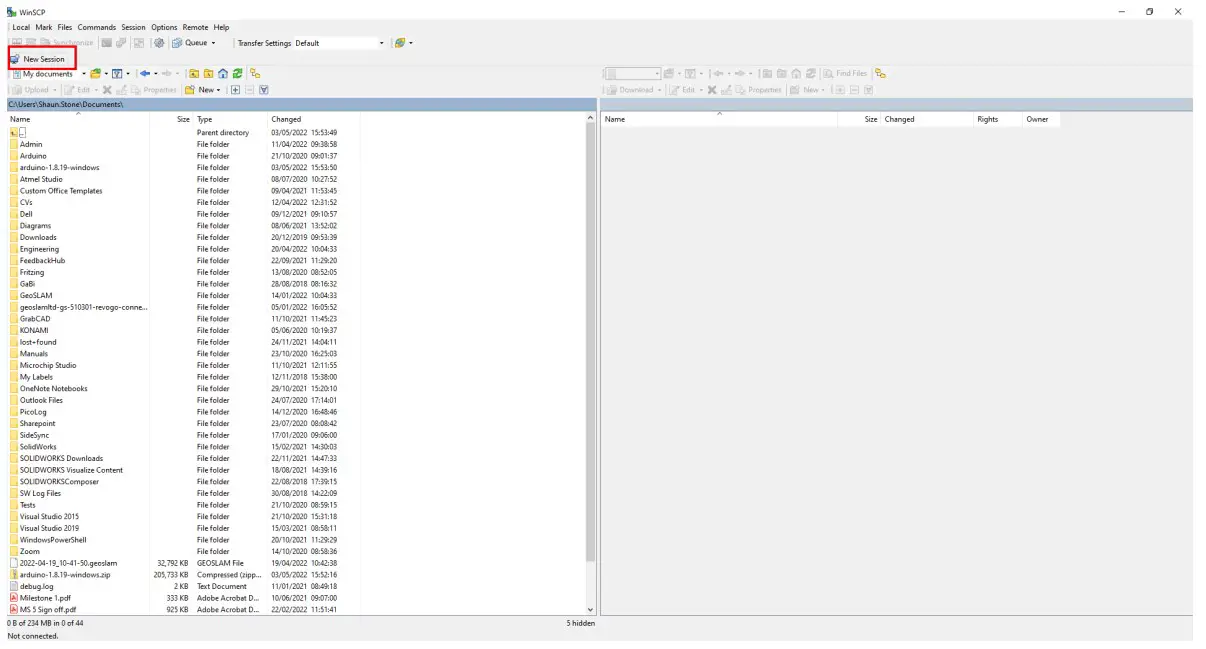
Task: Open the Transfer Settings Default dropdown
Action: [381, 42]
